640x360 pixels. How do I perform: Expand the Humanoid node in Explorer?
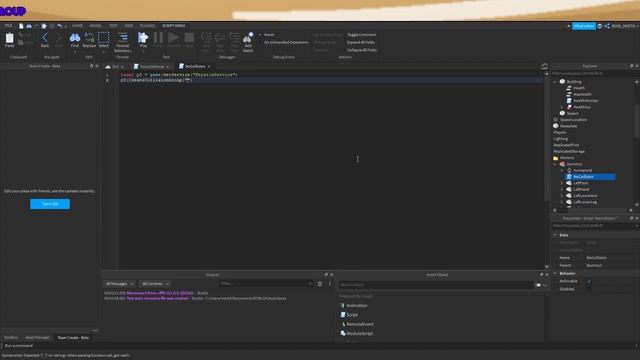(562, 170)
